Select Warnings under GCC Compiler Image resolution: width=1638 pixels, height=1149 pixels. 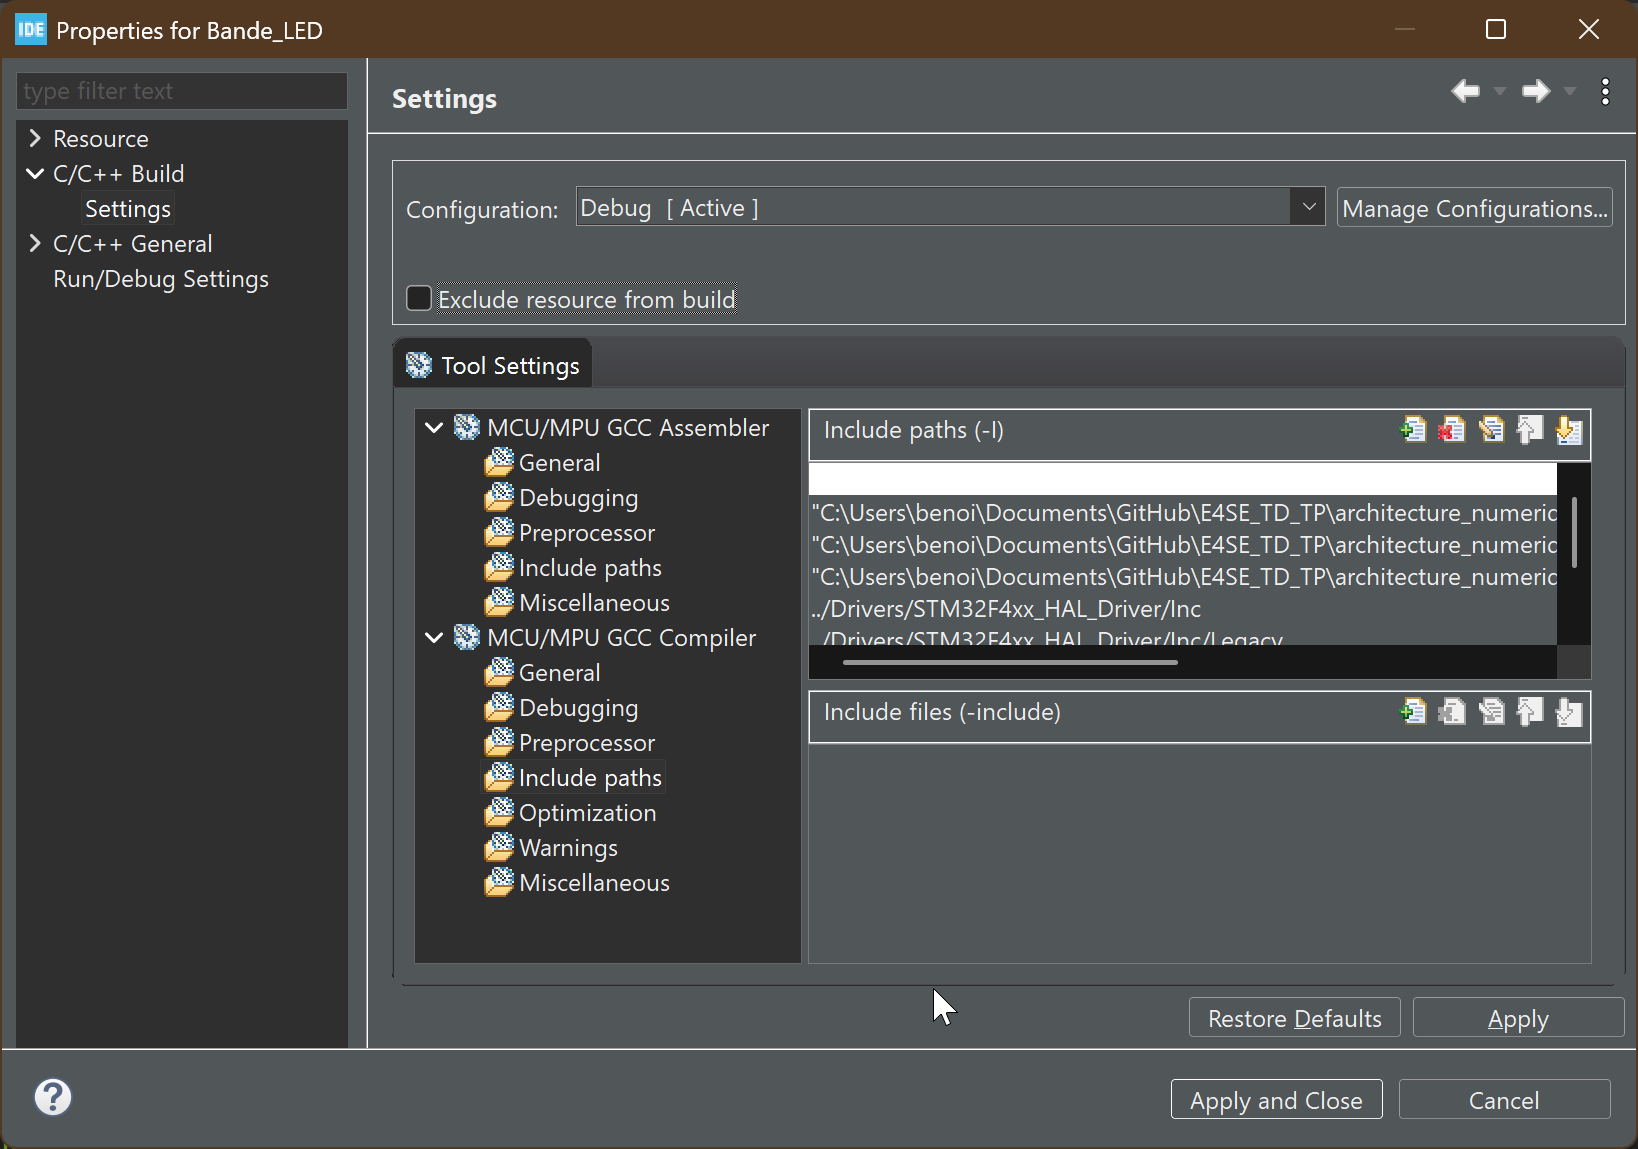tap(568, 847)
